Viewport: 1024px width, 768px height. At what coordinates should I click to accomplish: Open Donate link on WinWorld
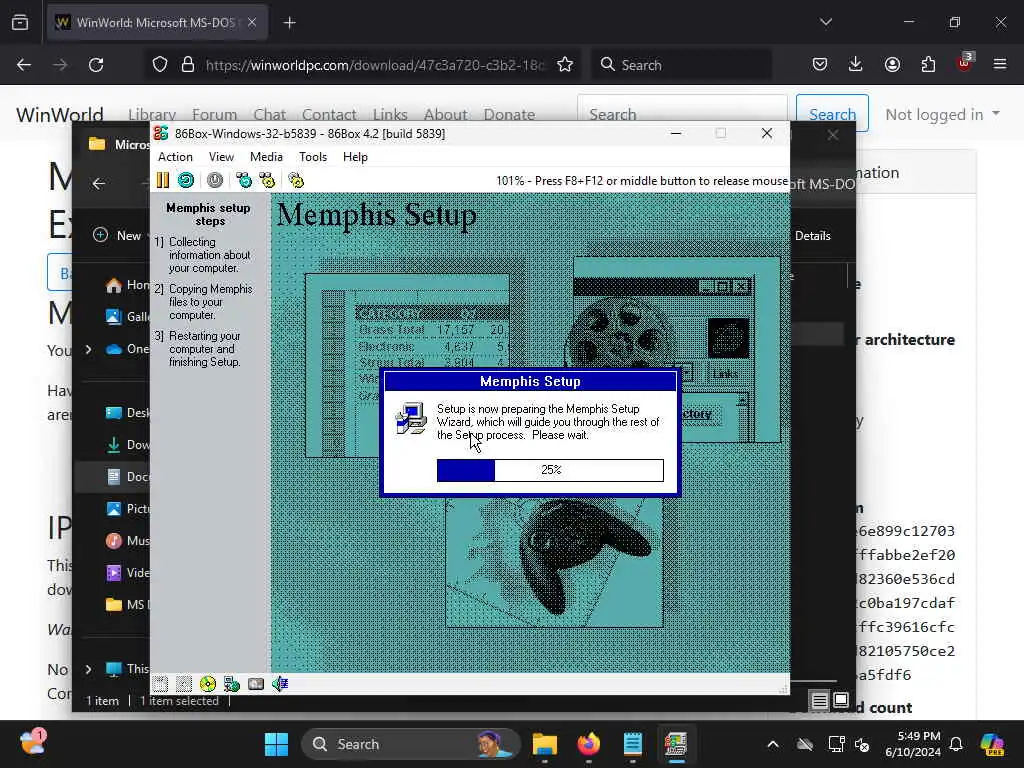pyautogui.click(x=509, y=114)
